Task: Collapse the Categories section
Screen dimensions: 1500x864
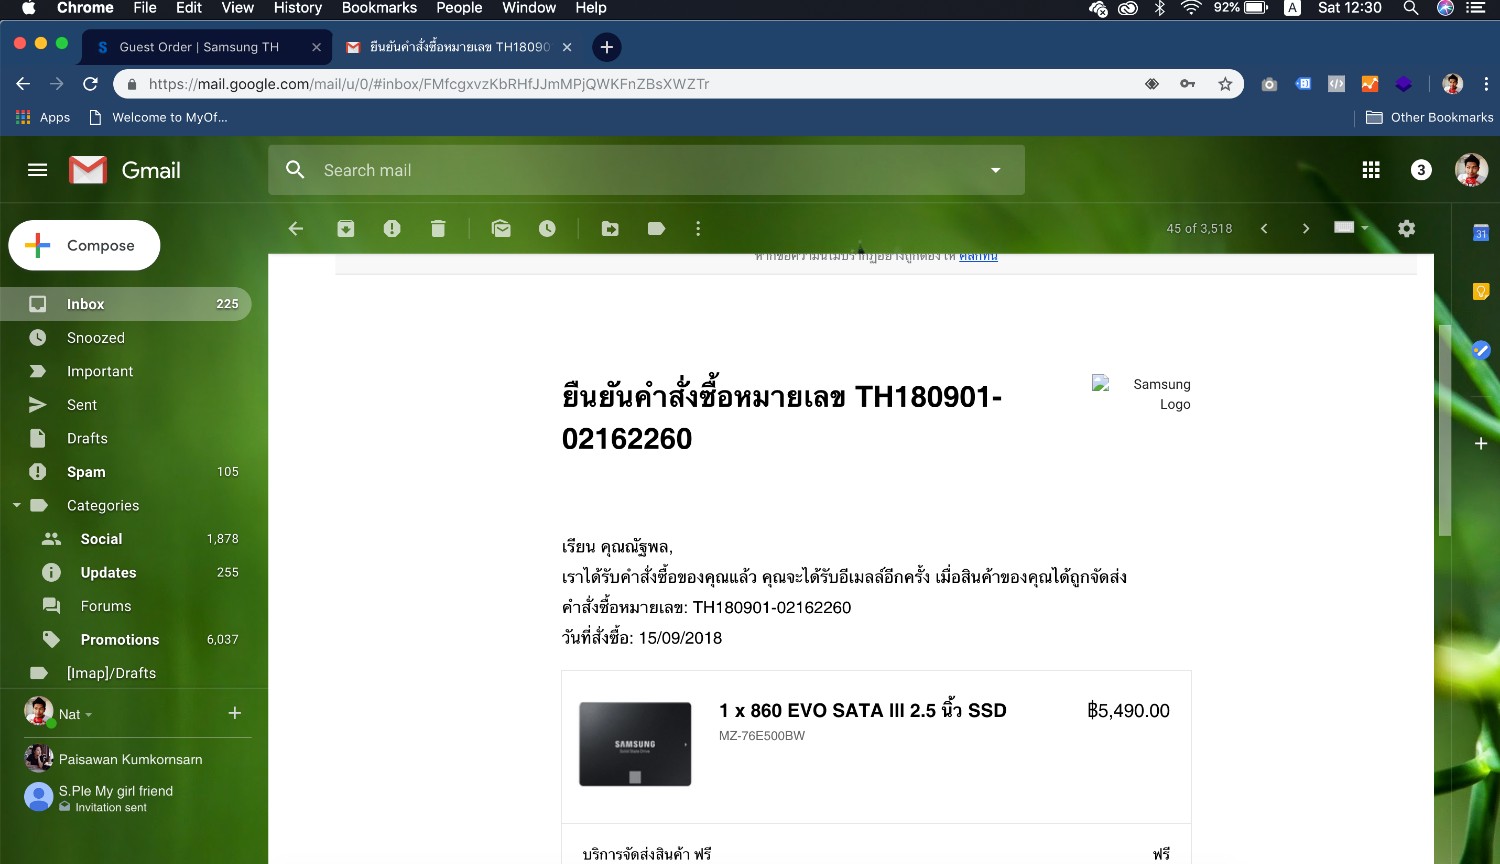Action: click(x=16, y=505)
